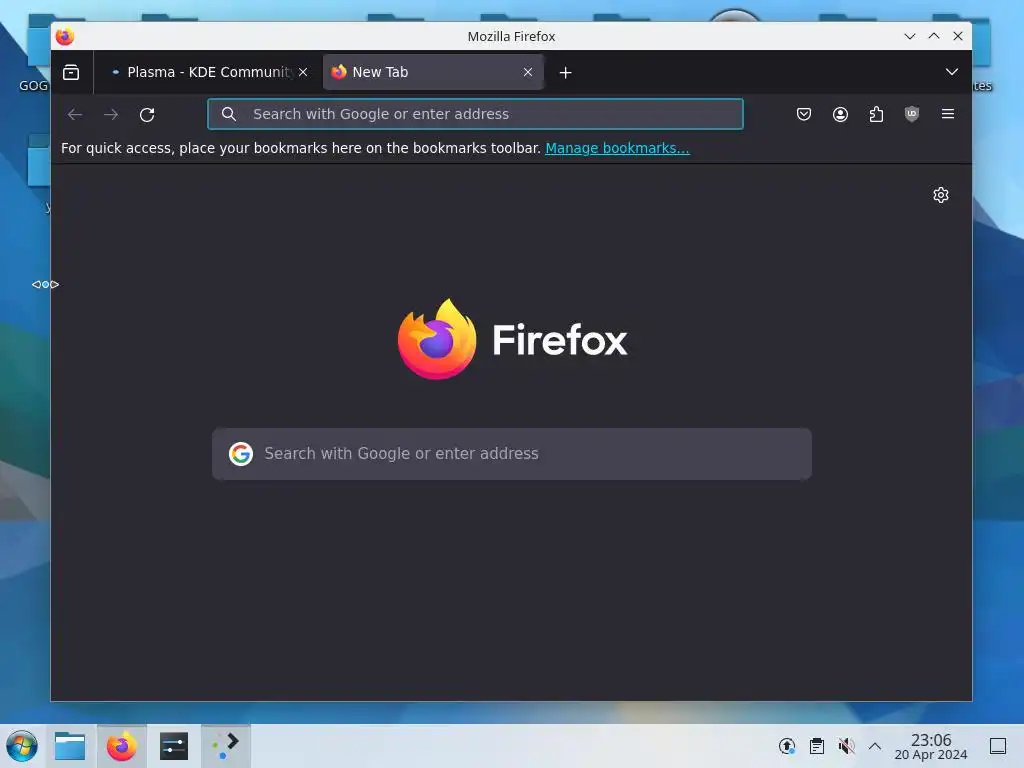1024x768 pixels.
Task: Open the application hamburger menu
Action: click(948, 114)
